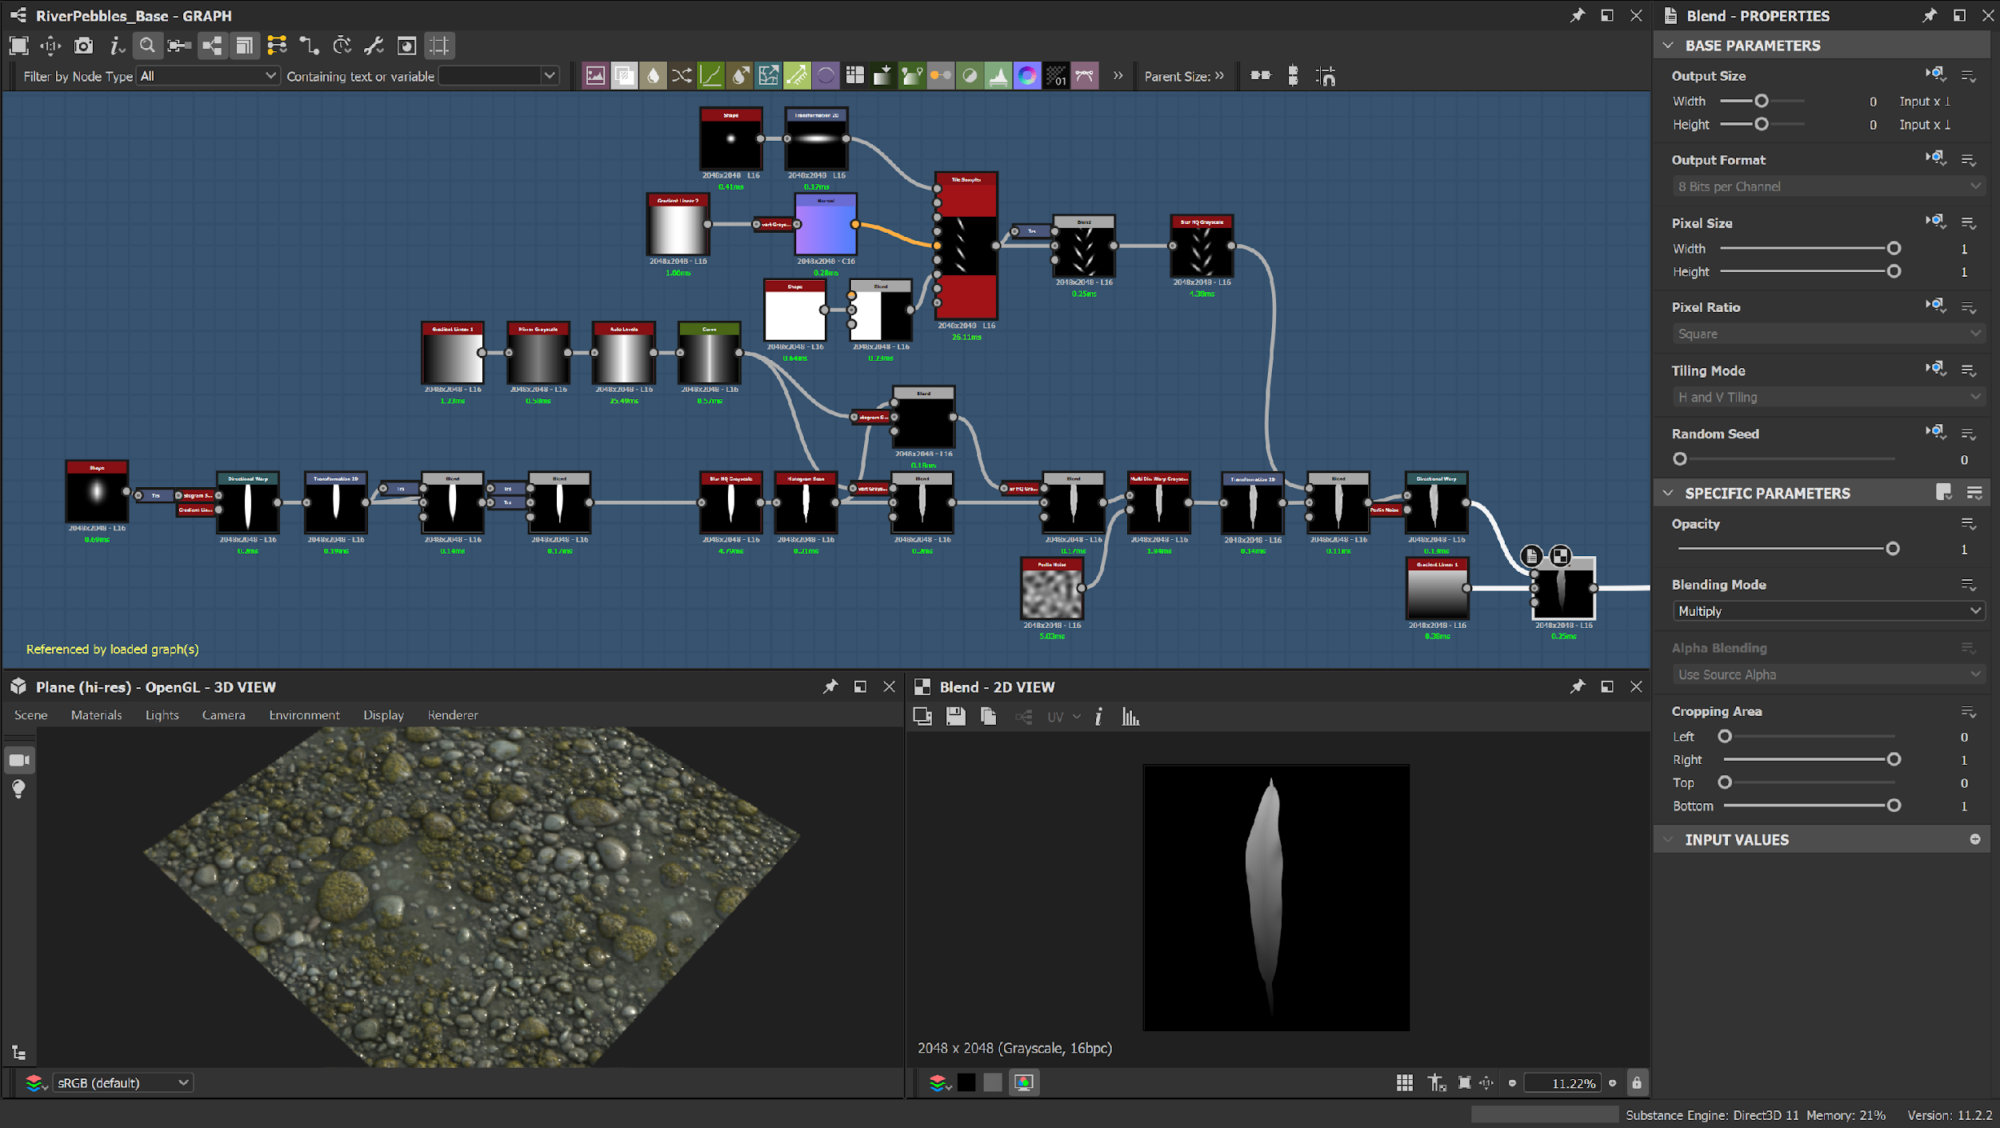Click the histogram icon in the 2D View
The width and height of the screenshot is (2000, 1128).
pyautogui.click(x=1131, y=717)
